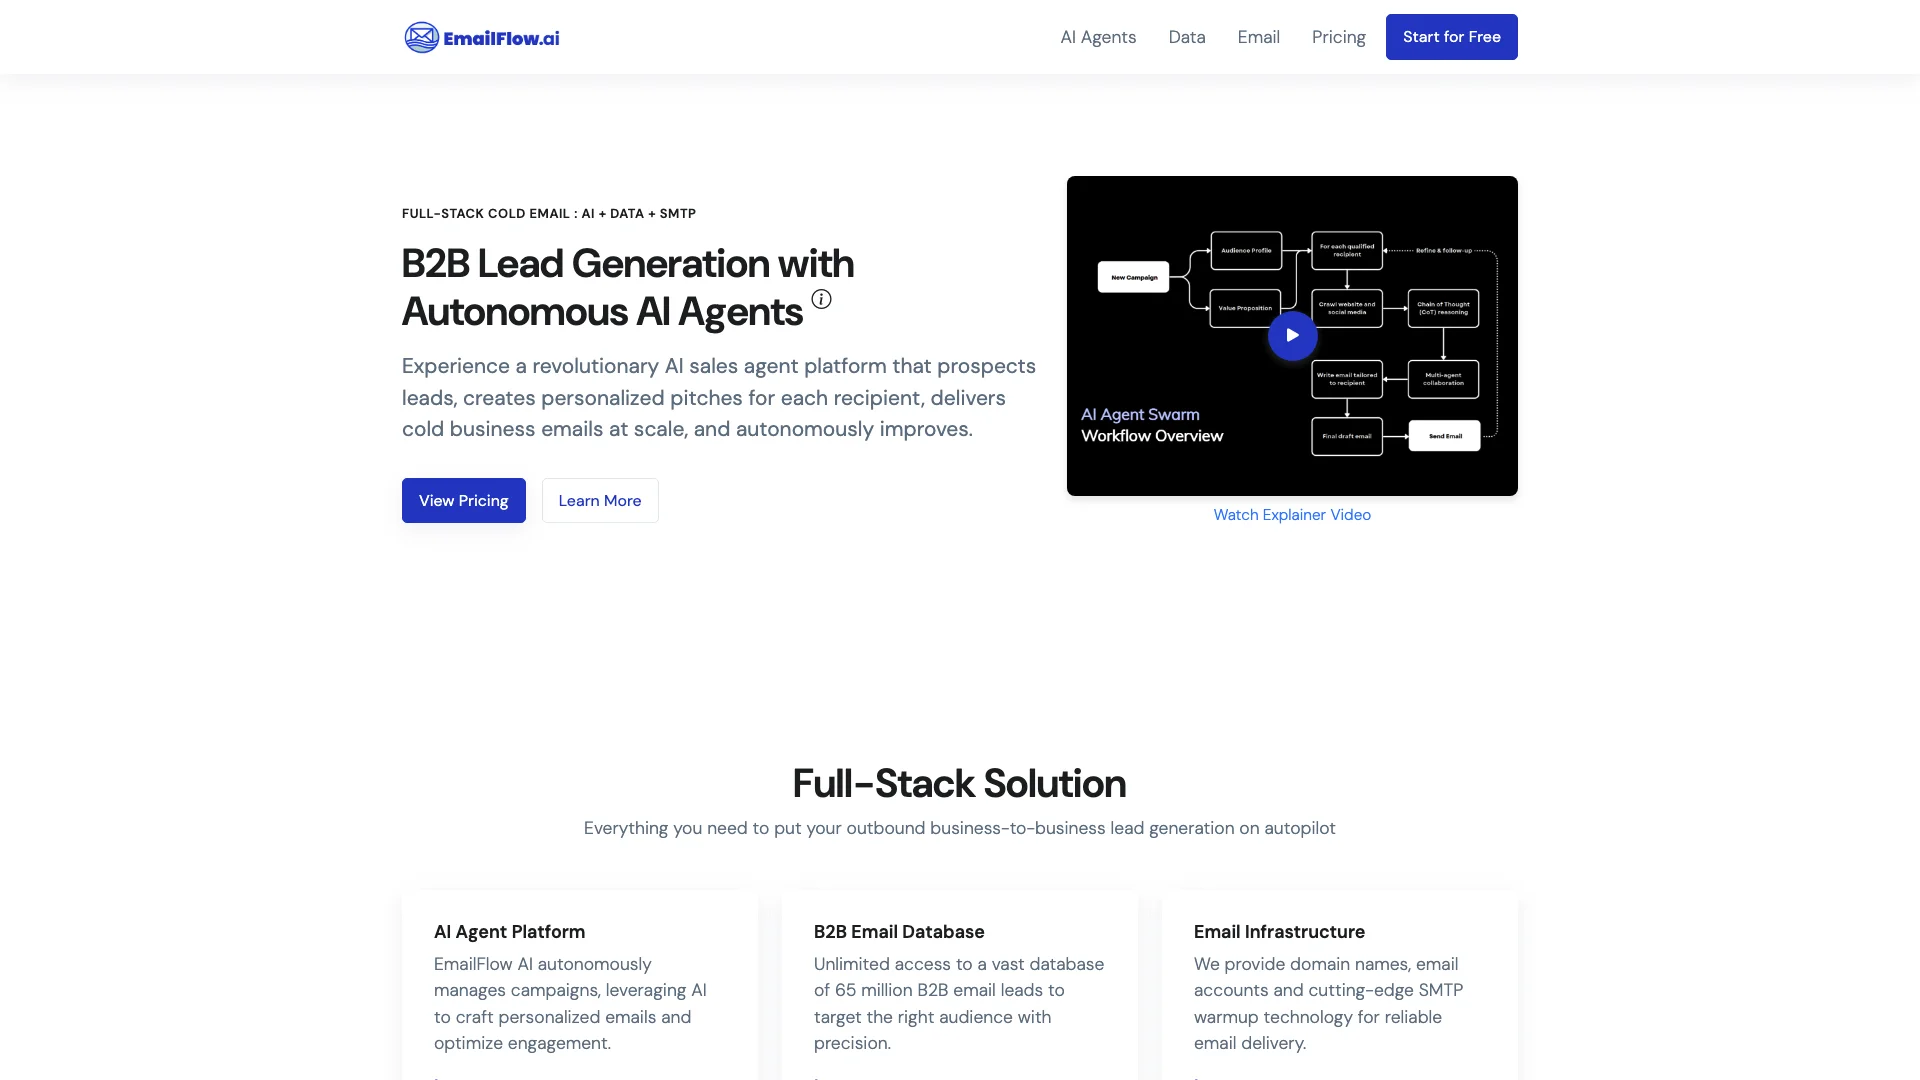
Task: Click the Watch Explainer Video link
Action: (1292, 514)
